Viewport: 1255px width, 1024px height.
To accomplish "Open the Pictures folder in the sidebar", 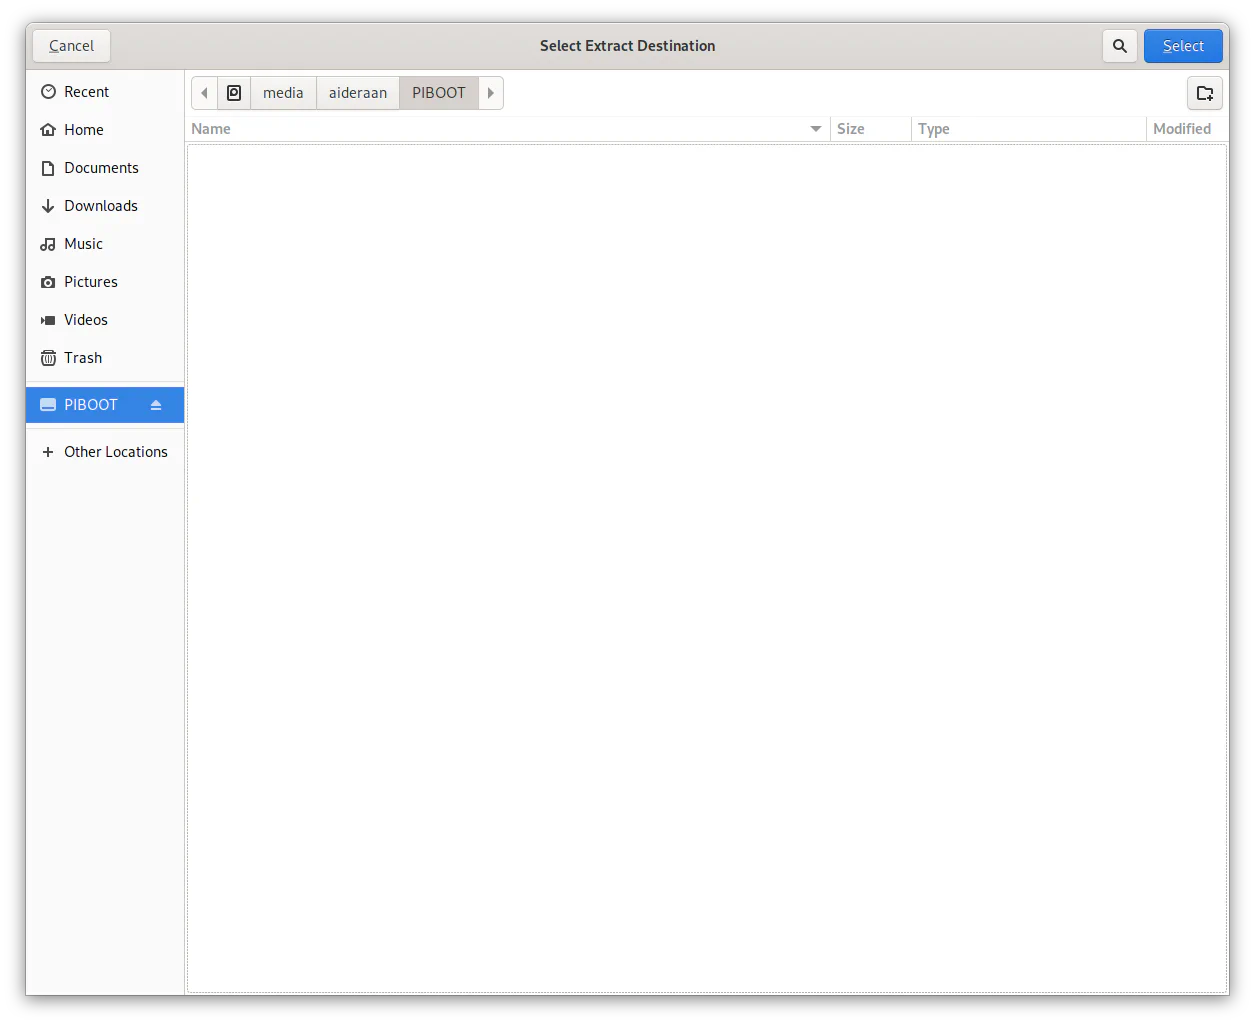I will tap(105, 282).
